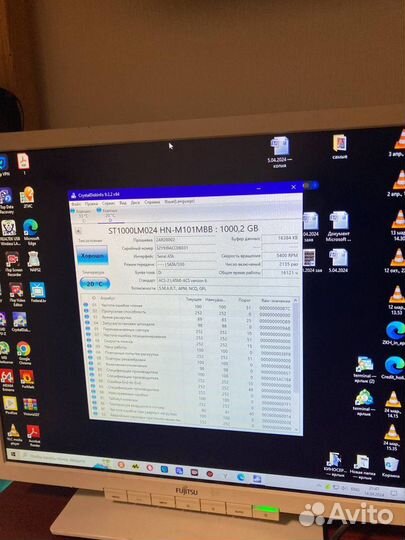
Task: Open the iTop Screen Recorder shortcut
Action: coord(13,264)
